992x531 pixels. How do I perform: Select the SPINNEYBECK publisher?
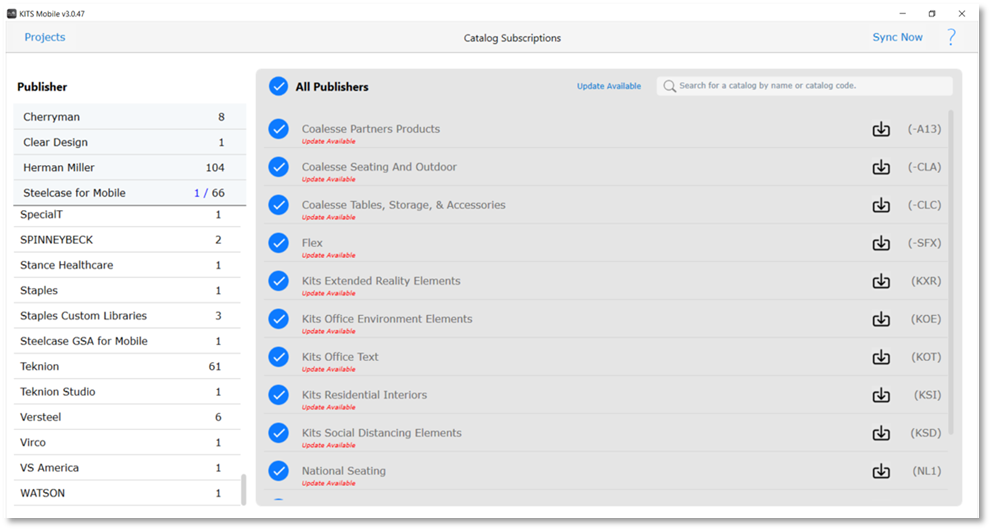[x=127, y=240]
